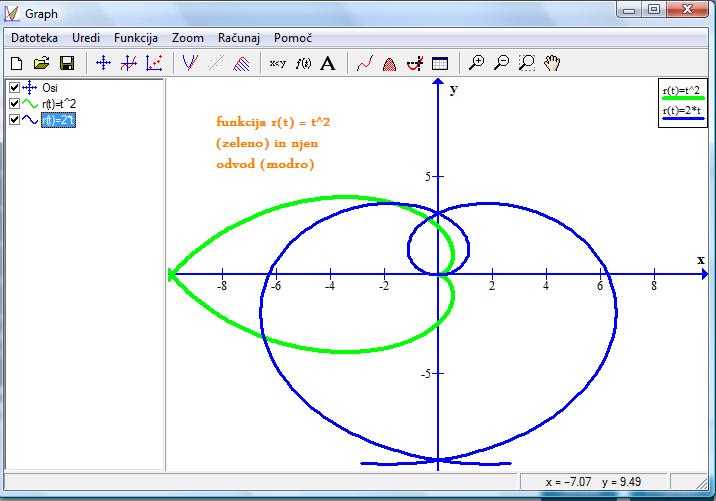Open a file with the folder icon
The image size is (716, 501).
[x=42, y=63]
